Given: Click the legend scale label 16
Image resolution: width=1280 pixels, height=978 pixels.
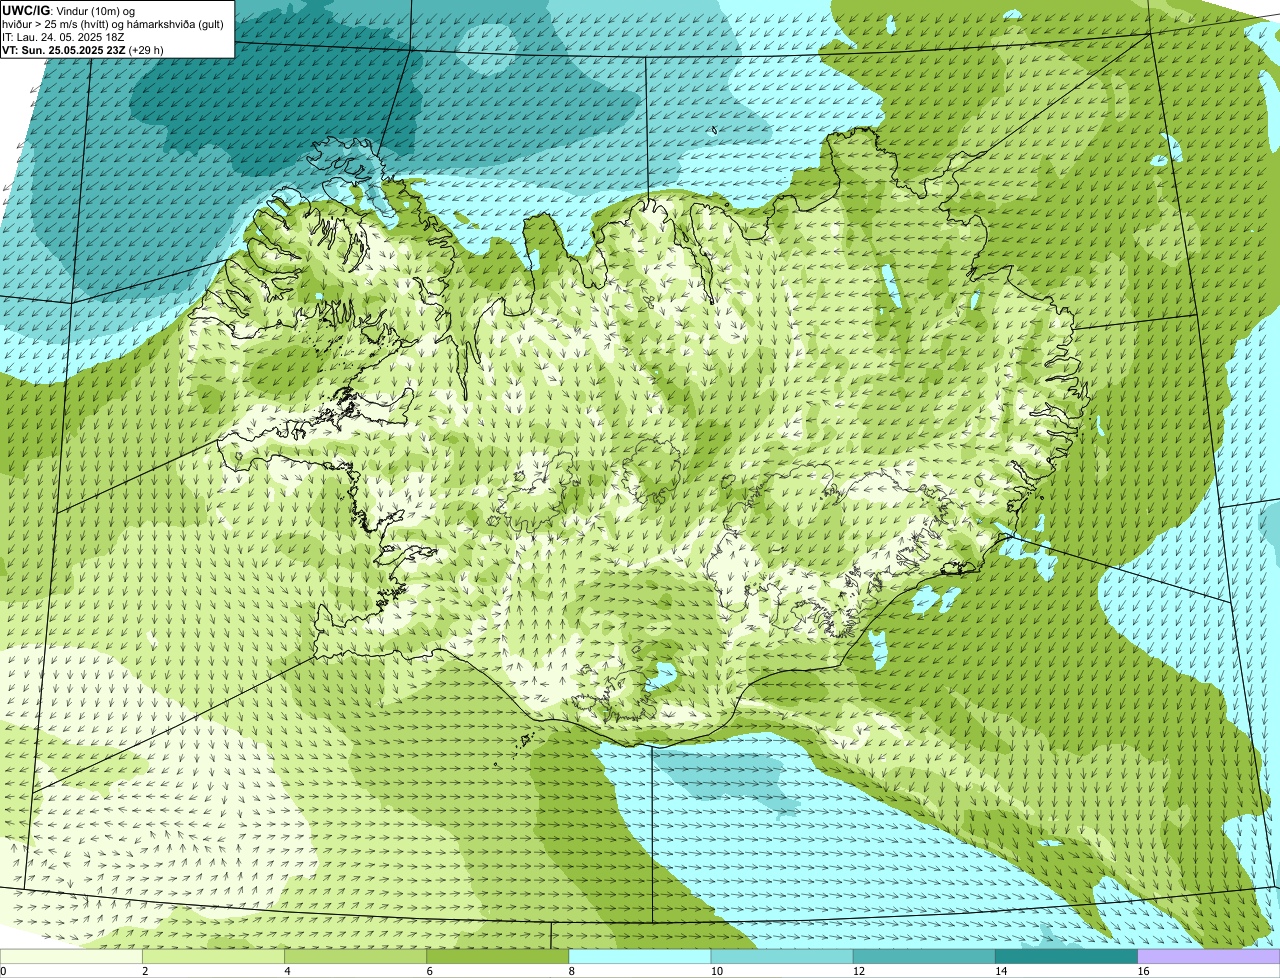Looking at the screenshot, I should 1142,971.
